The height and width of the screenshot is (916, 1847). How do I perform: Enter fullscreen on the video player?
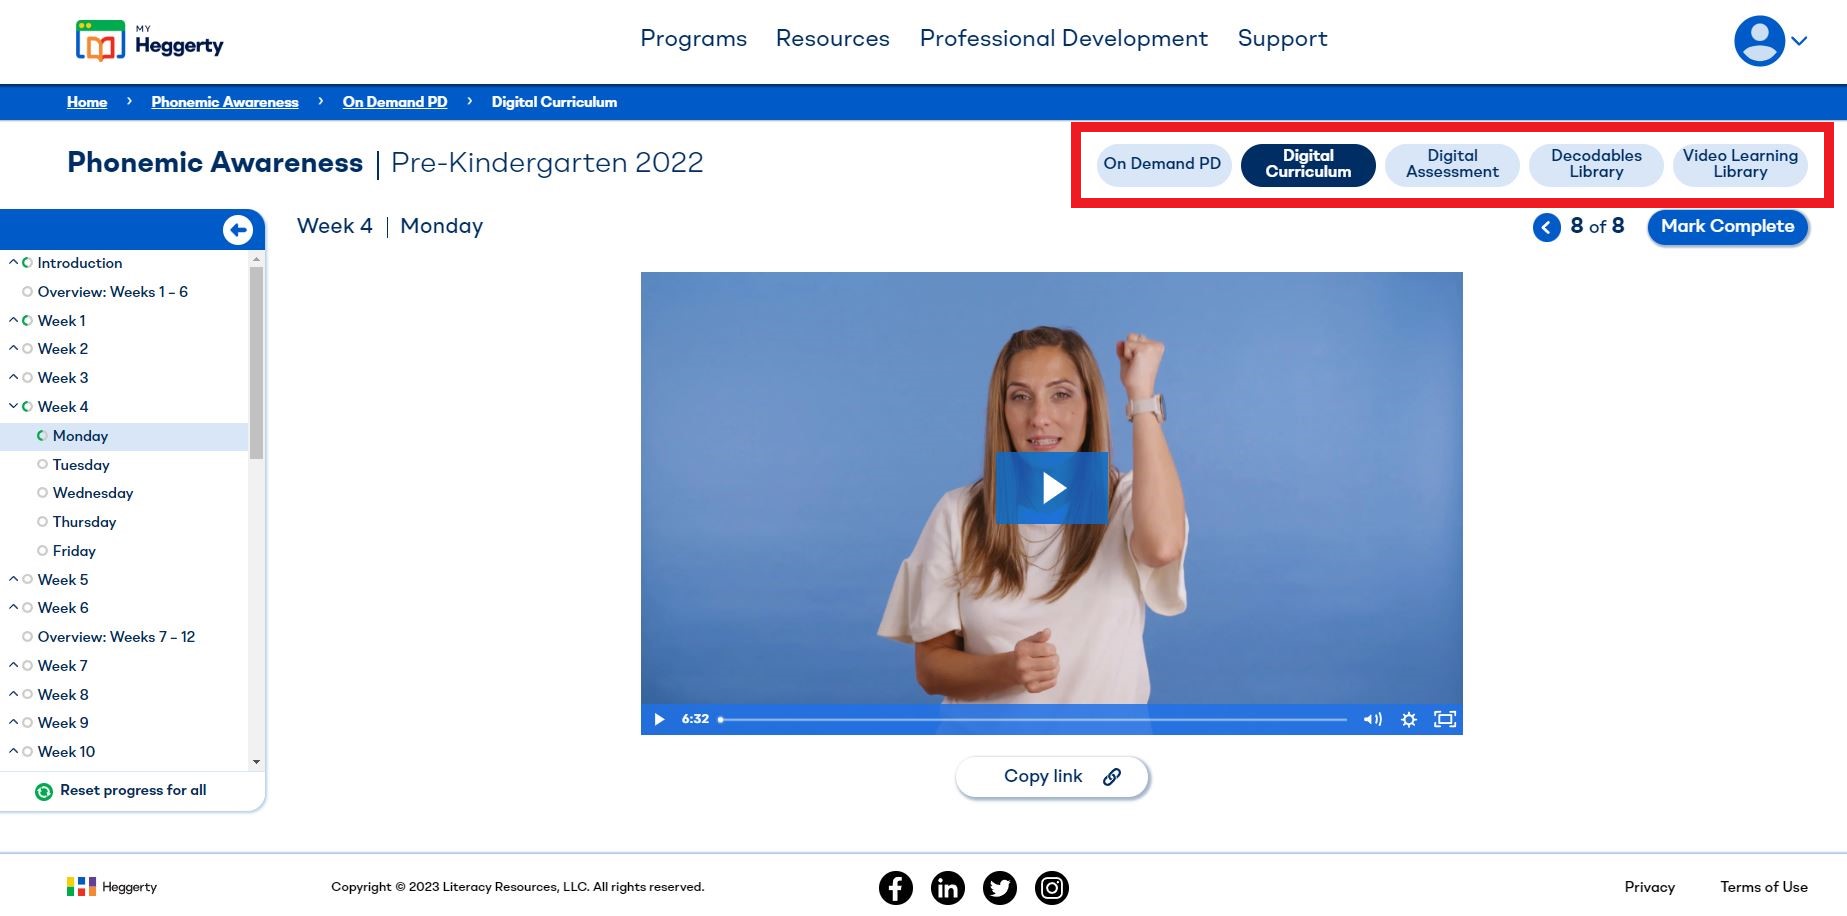click(1444, 719)
